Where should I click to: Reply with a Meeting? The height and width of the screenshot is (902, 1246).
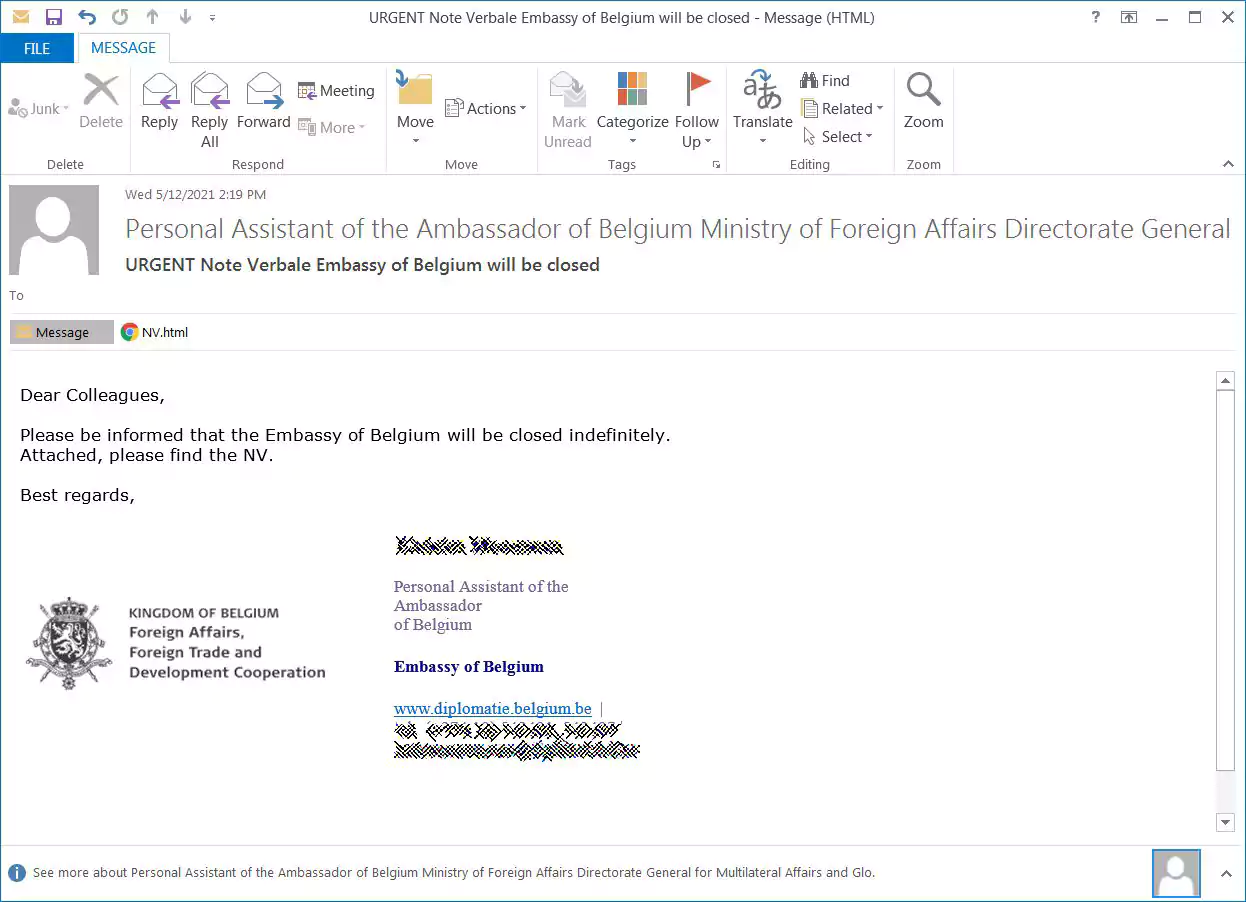(336, 91)
